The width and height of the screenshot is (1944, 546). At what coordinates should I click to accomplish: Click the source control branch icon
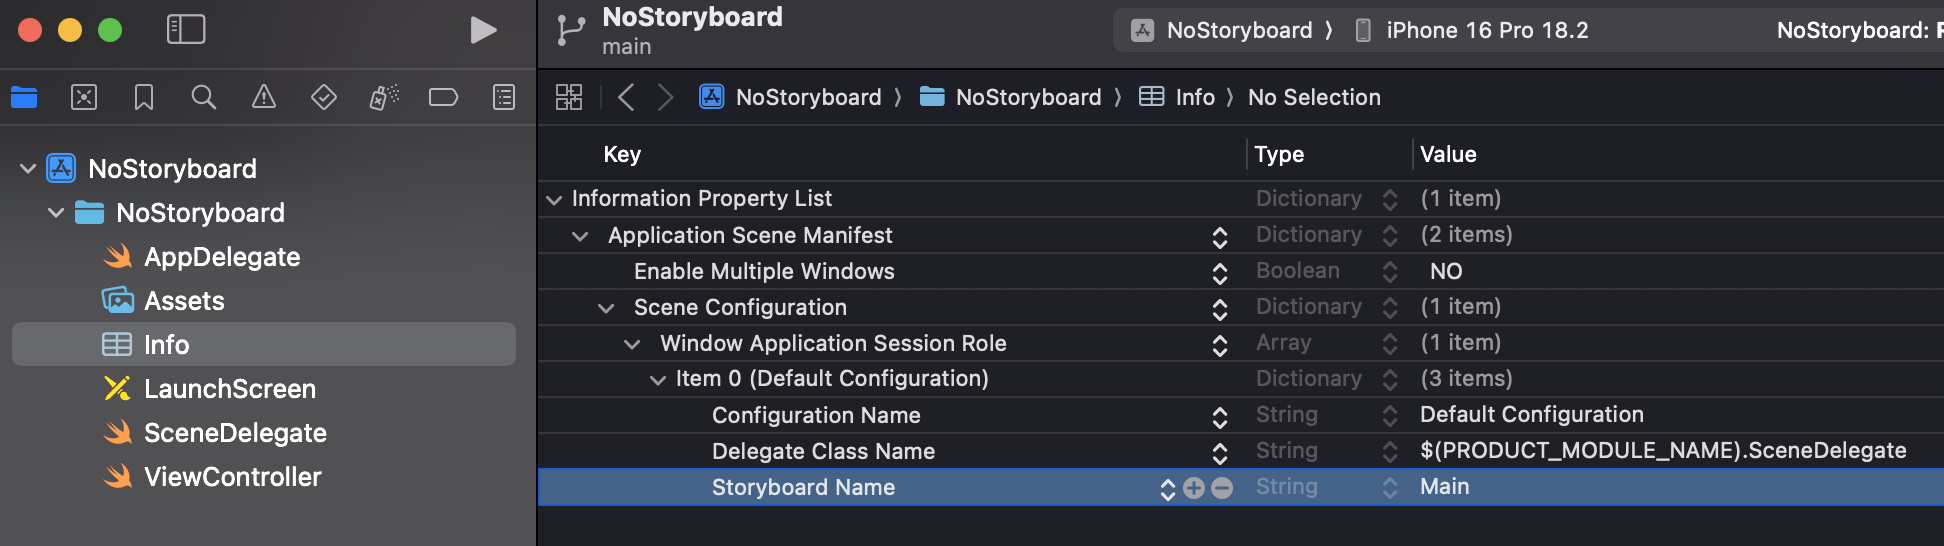[570, 30]
